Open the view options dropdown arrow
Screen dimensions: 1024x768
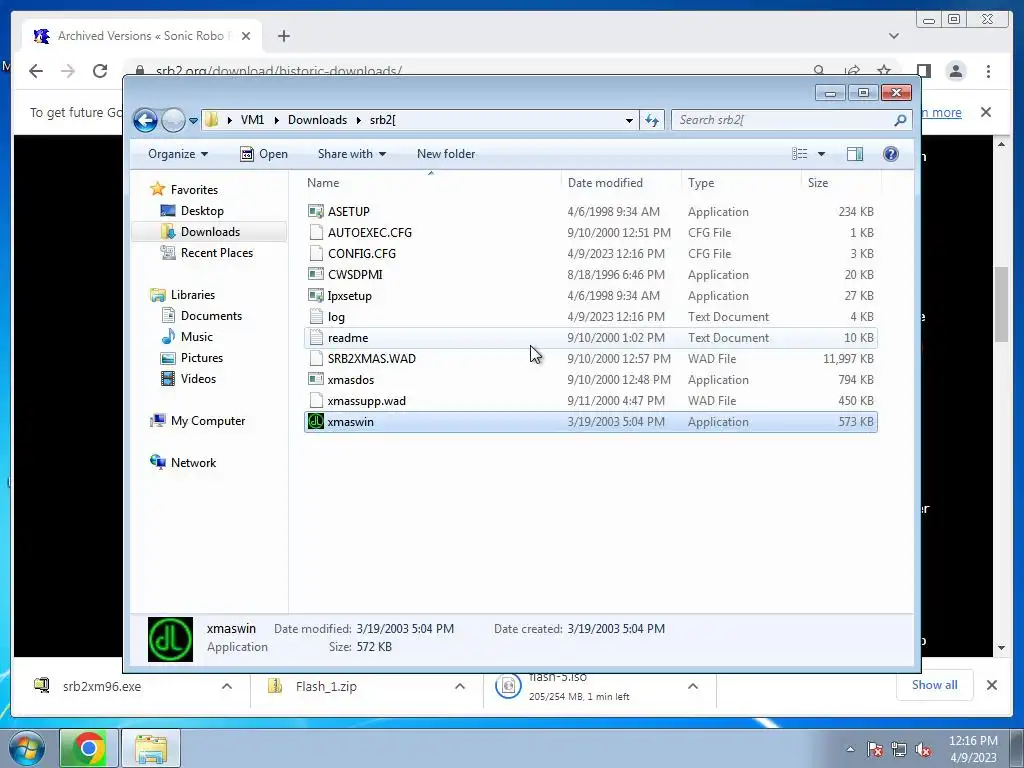tap(822, 154)
